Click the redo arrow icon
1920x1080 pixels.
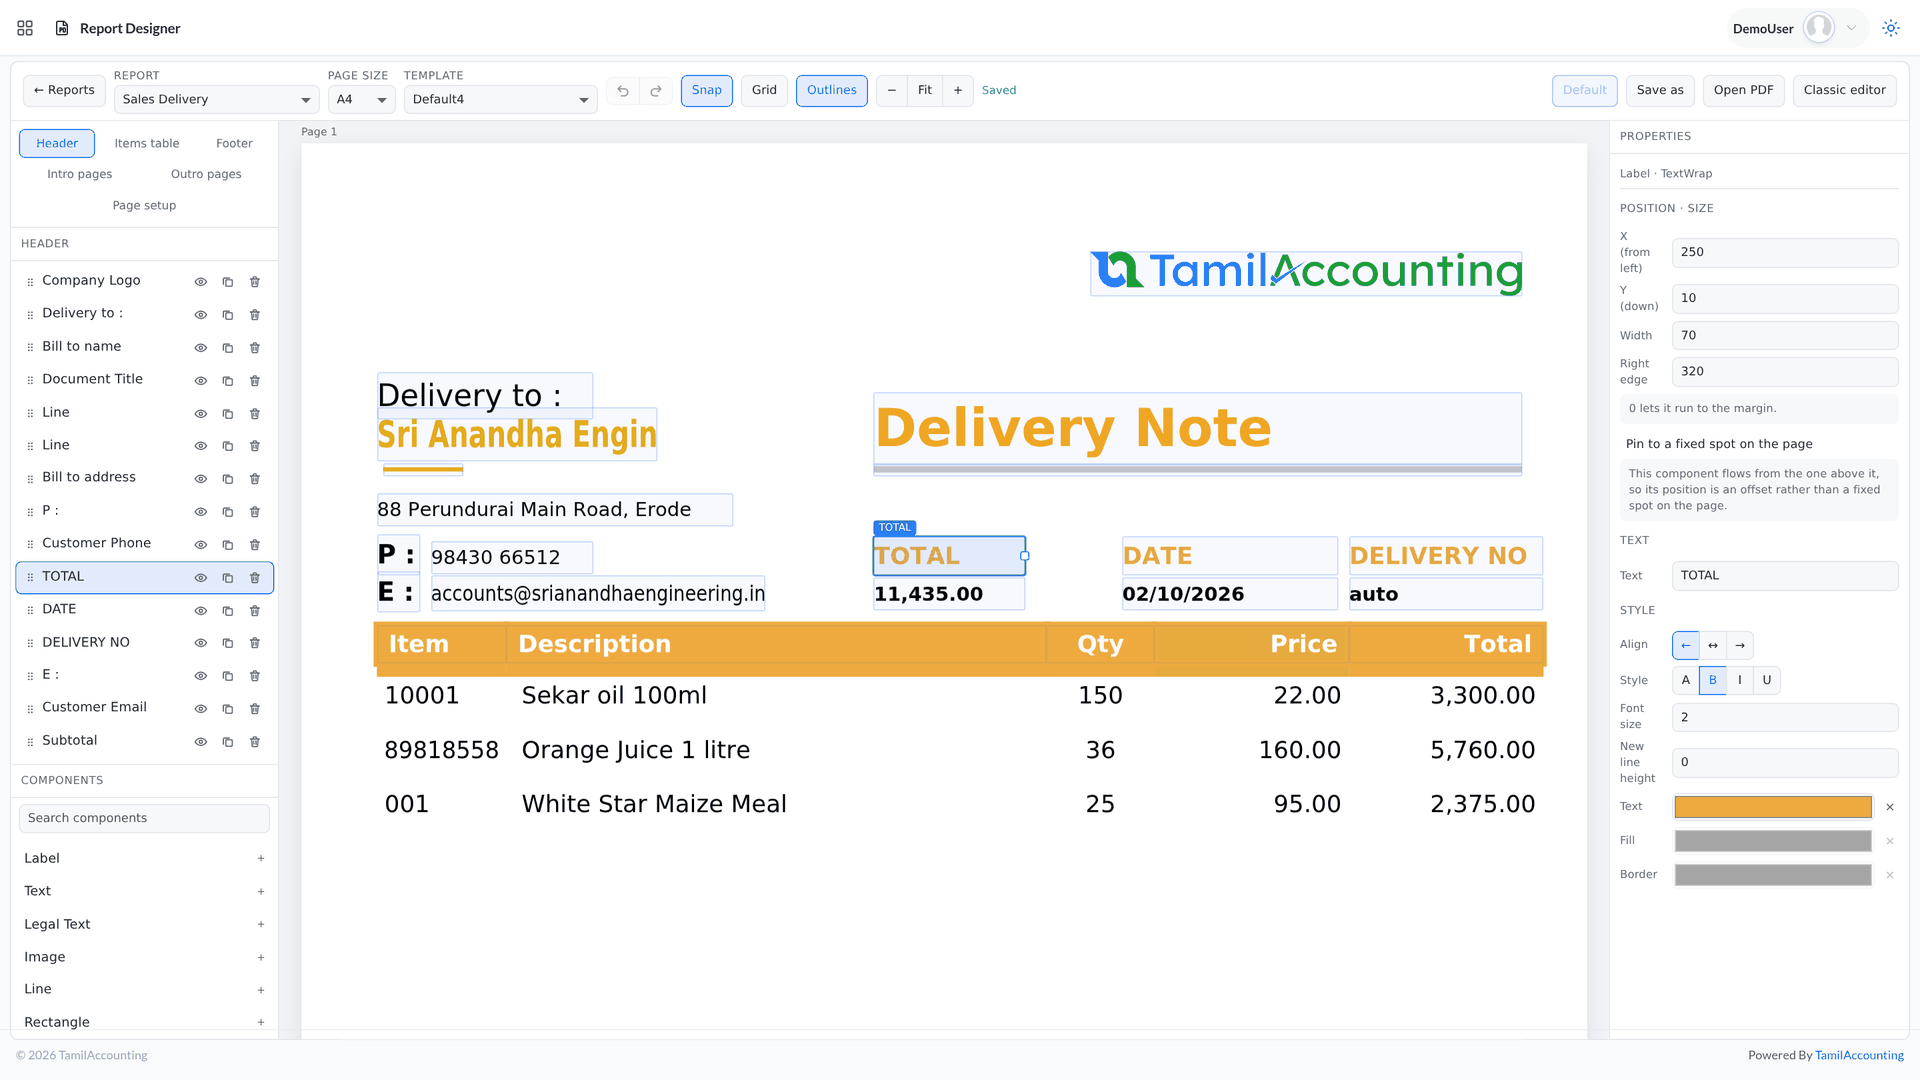pos(656,91)
